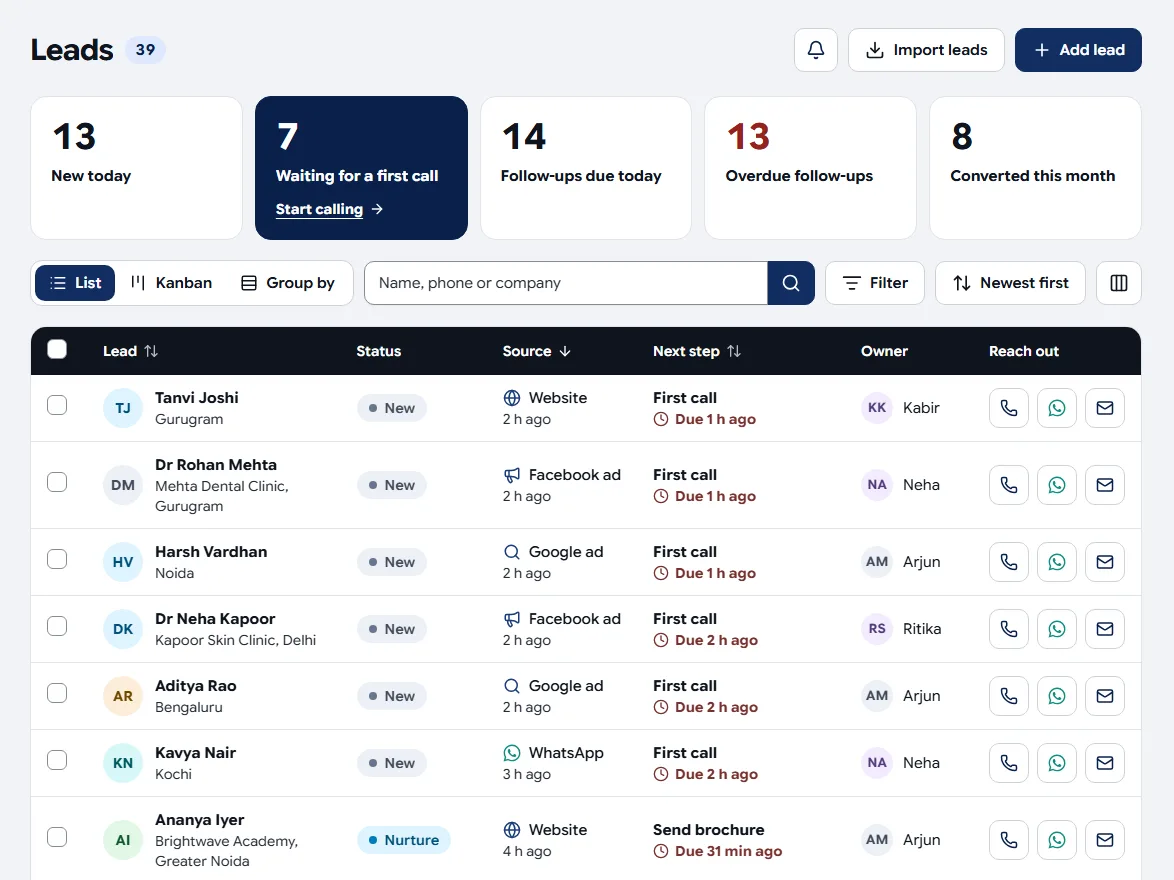The height and width of the screenshot is (880, 1174).
Task: Call Harsh Vardhan by phone
Action: tap(1009, 562)
